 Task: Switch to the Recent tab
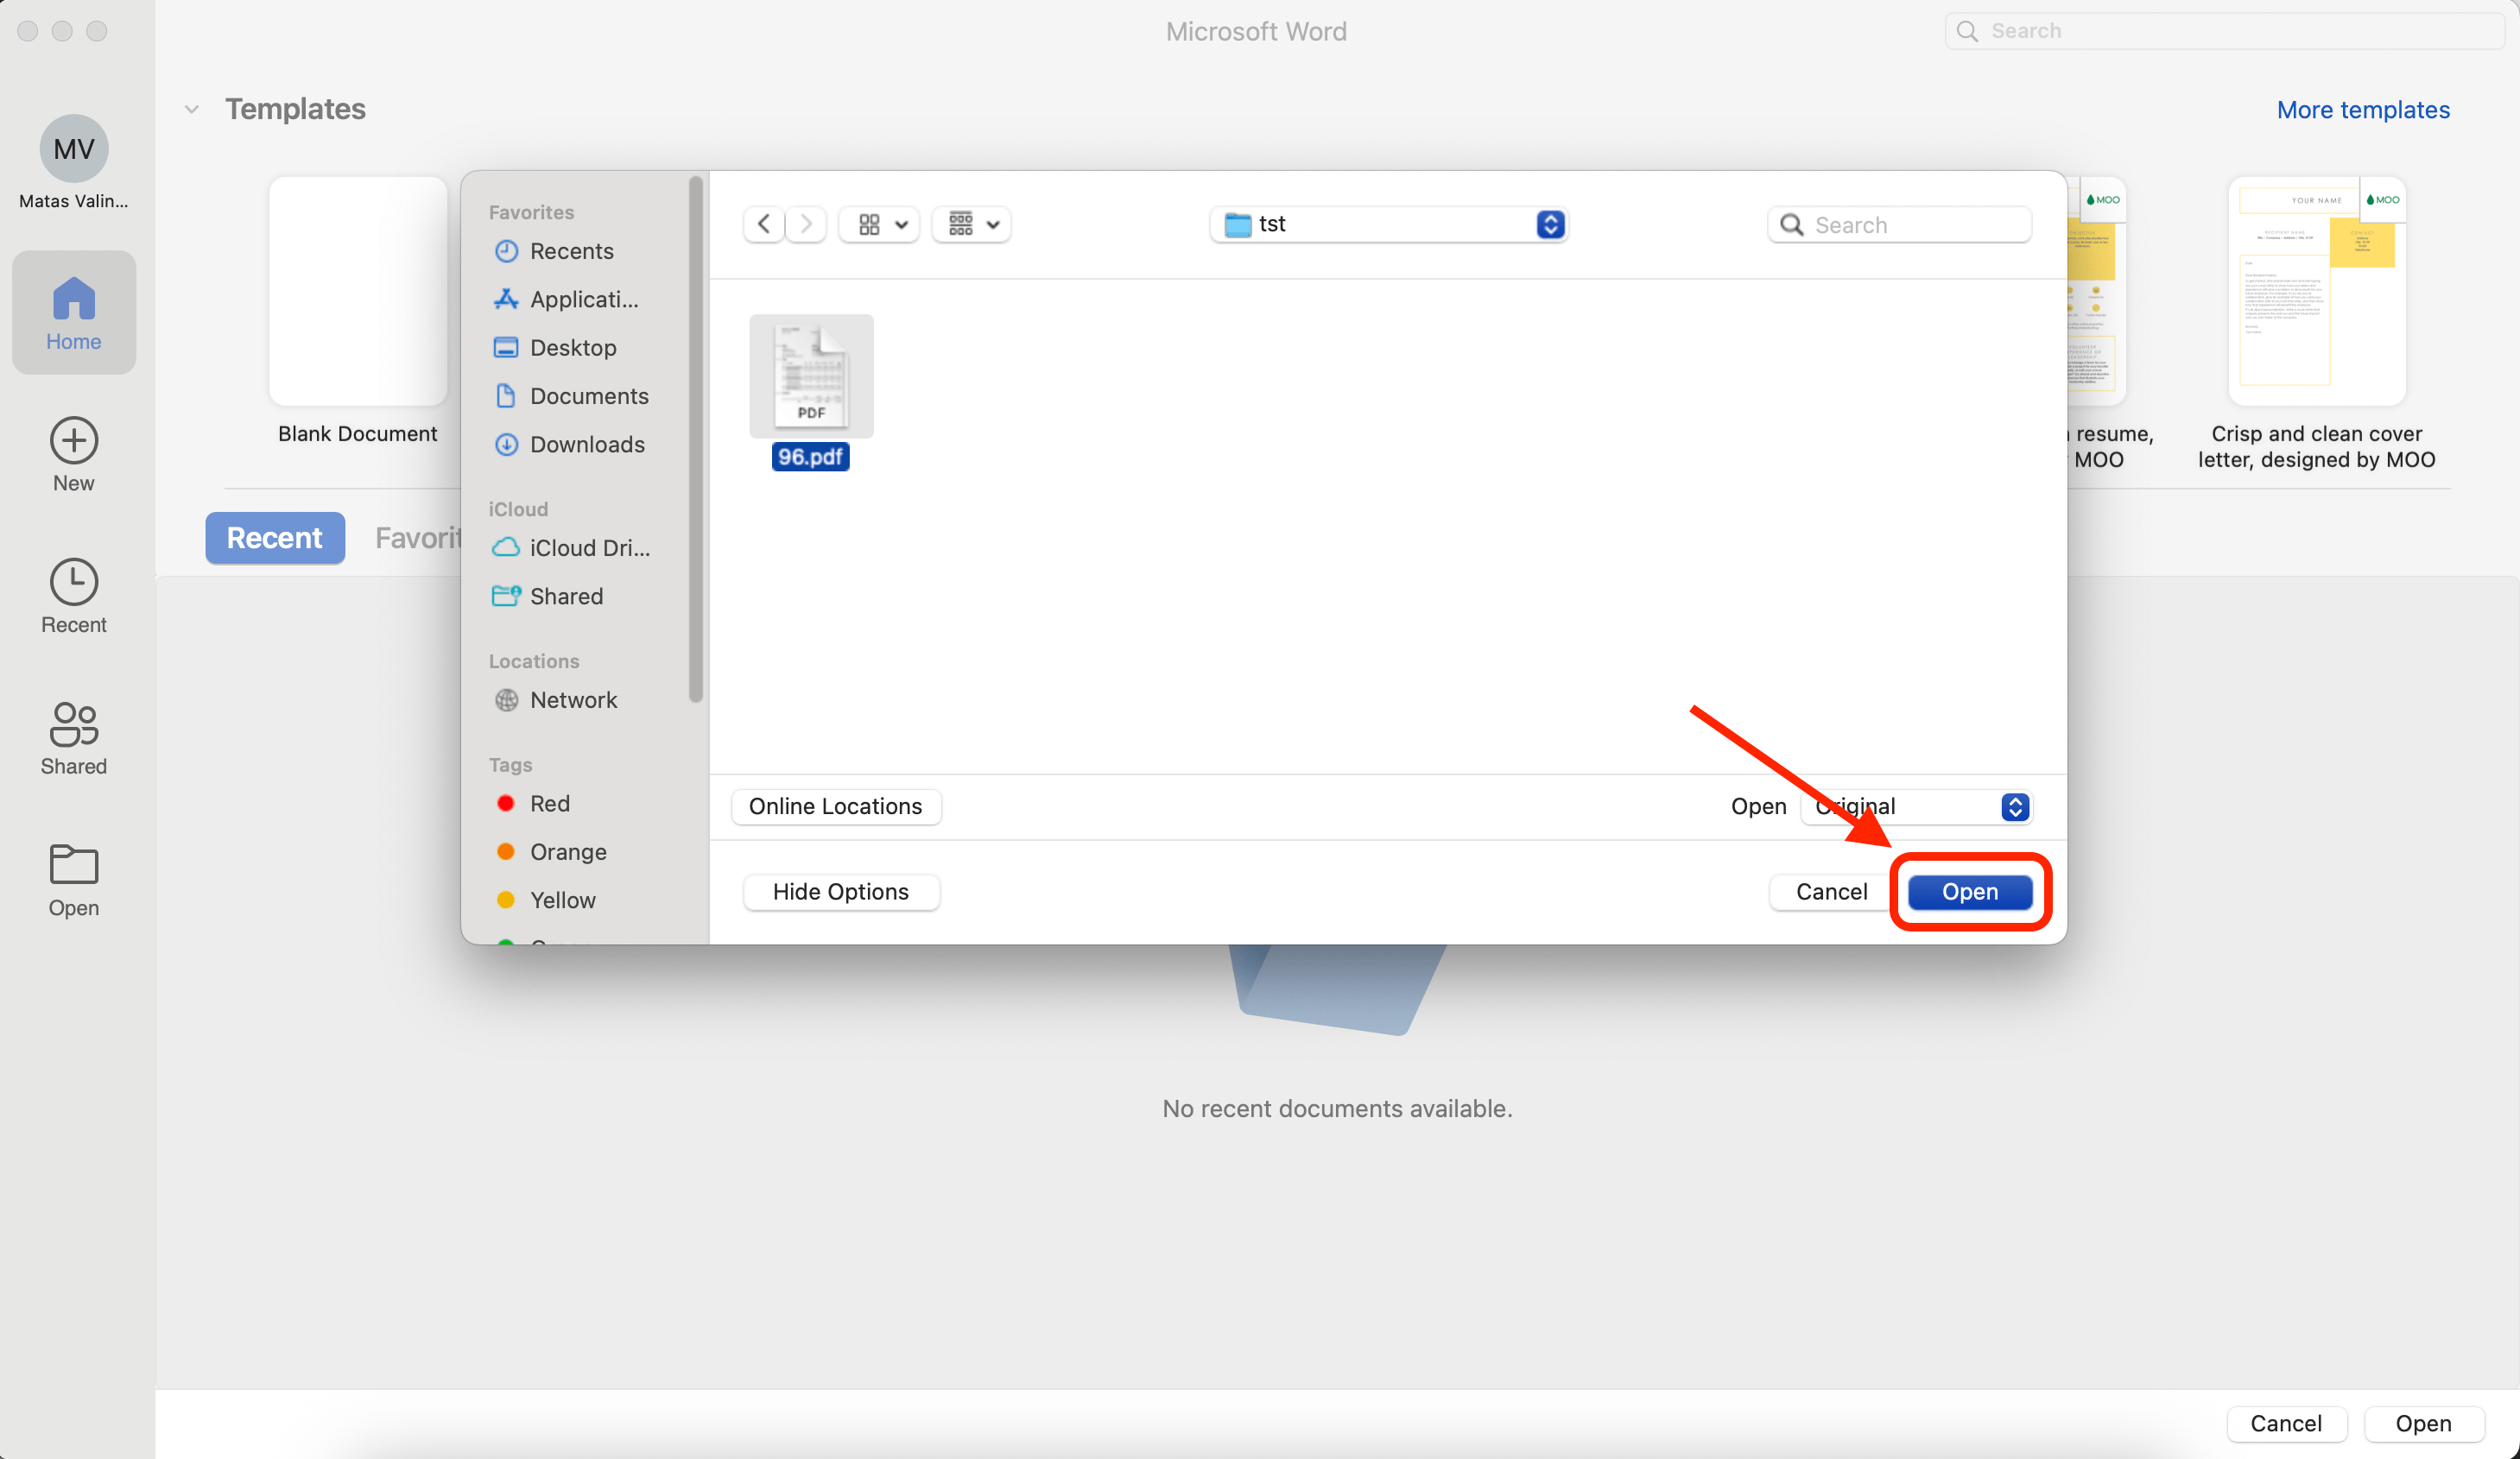click(275, 538)
